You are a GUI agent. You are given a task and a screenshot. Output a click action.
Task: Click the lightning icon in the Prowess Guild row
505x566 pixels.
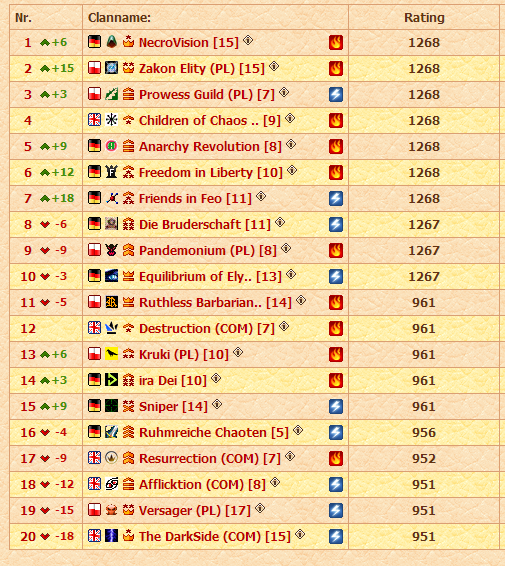pyautogui.click(x=336, y=95)
